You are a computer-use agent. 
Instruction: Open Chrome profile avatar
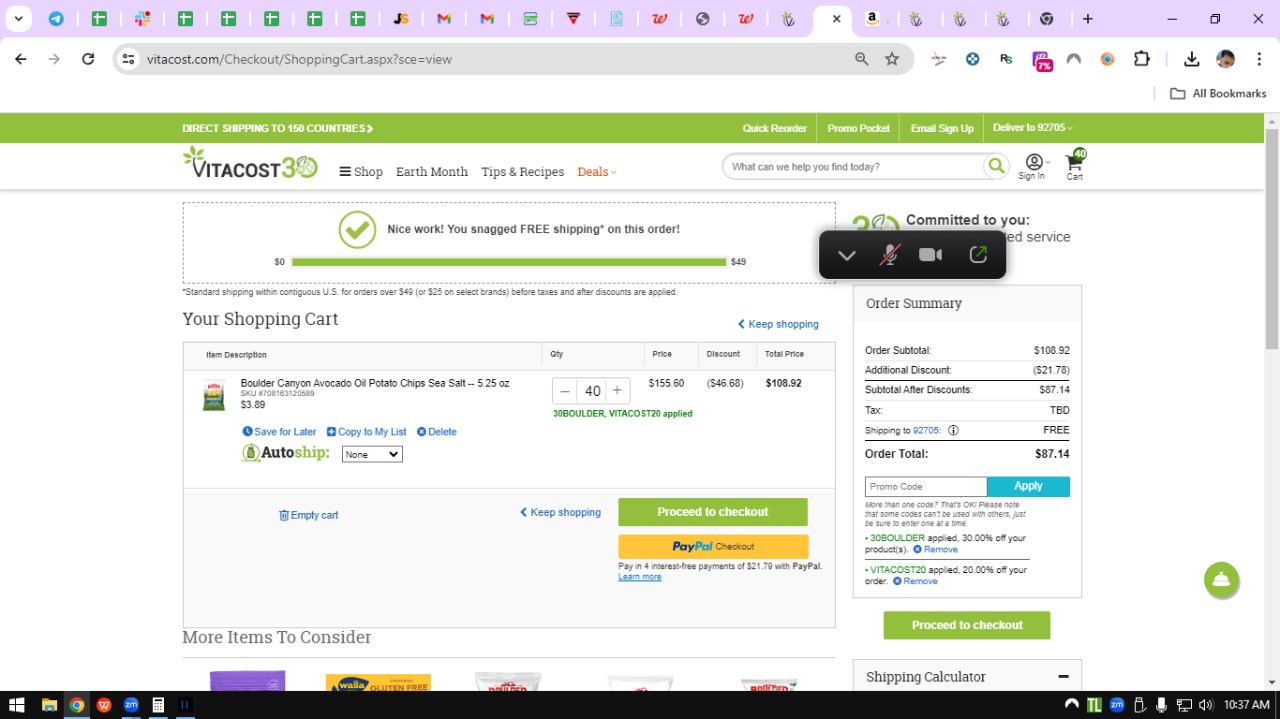pyautogui.click(x=1225, y=59)
